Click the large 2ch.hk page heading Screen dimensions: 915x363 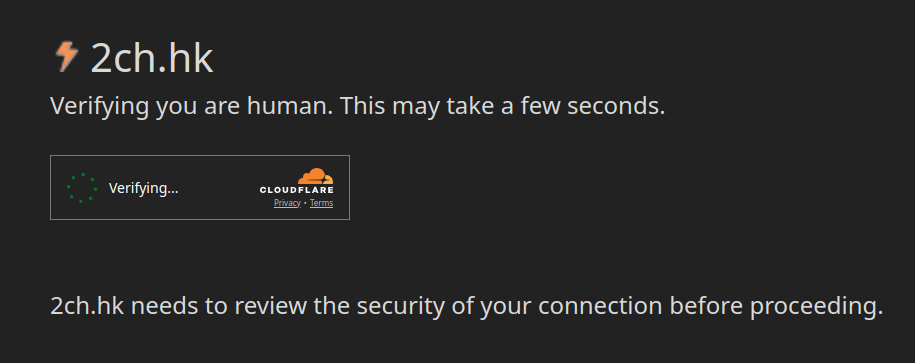pyautogui.click(x=152, y=58)
